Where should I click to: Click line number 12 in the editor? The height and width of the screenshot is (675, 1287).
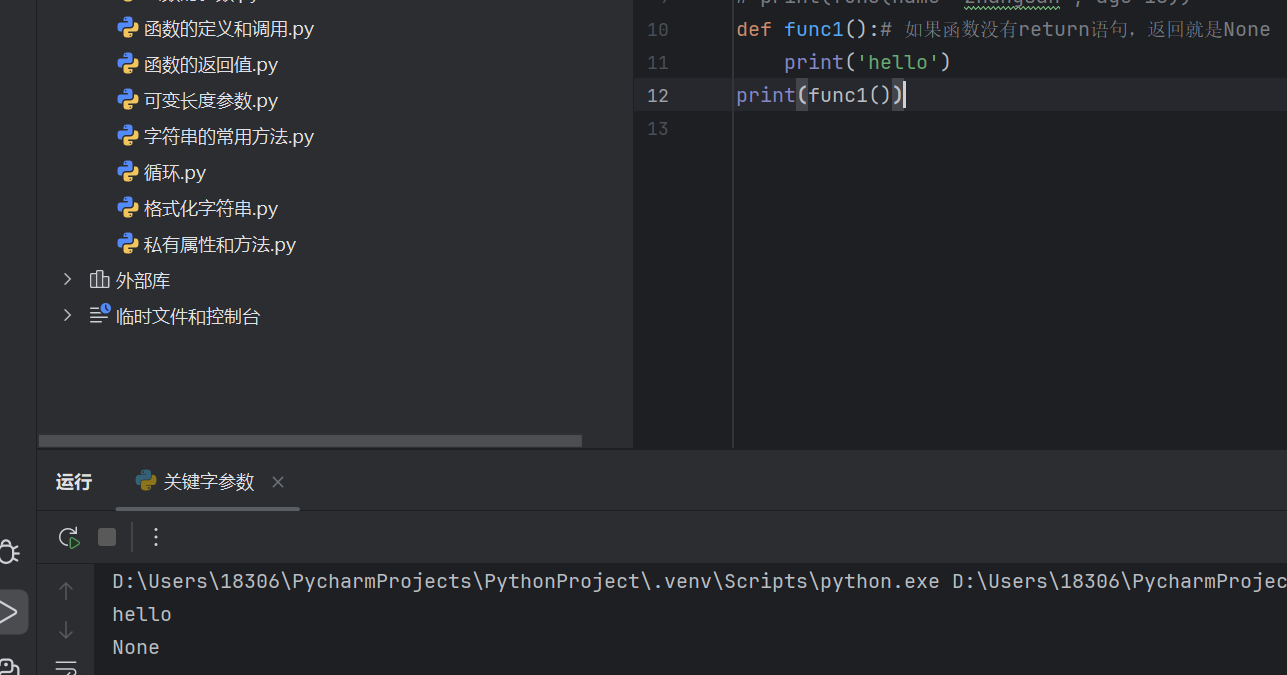[x=657, y=95]
